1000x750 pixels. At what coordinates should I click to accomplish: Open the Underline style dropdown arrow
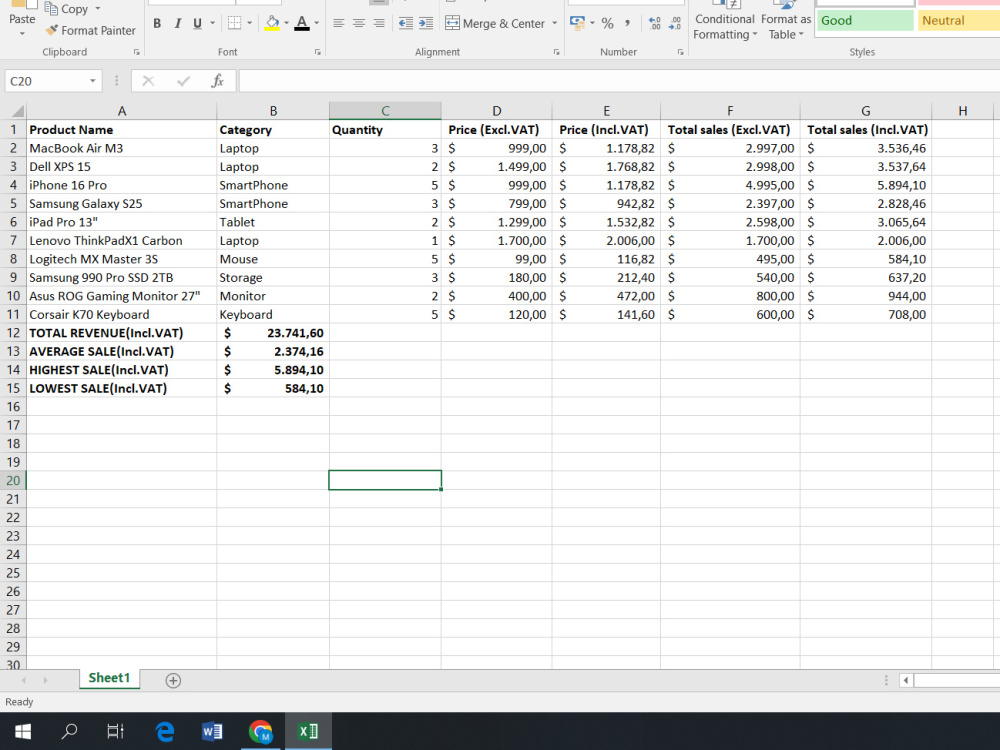click(212, 24)
